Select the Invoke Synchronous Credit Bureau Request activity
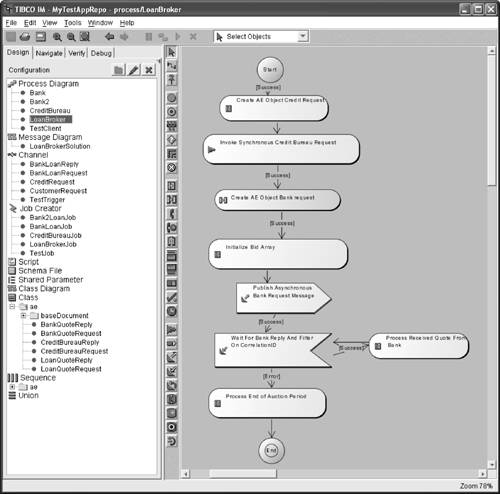The height and width of the screenshot is (494, 500). pos(281,149)
